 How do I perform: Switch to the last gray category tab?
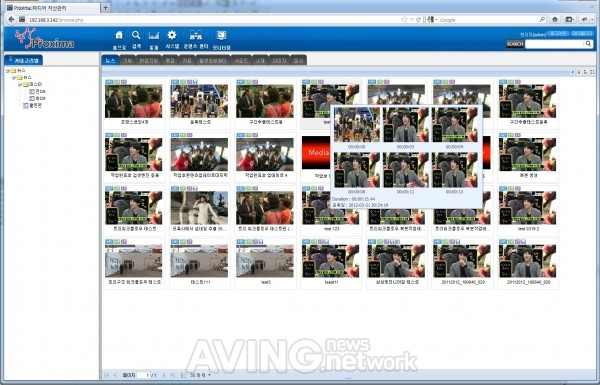click(x=298, y=60)
